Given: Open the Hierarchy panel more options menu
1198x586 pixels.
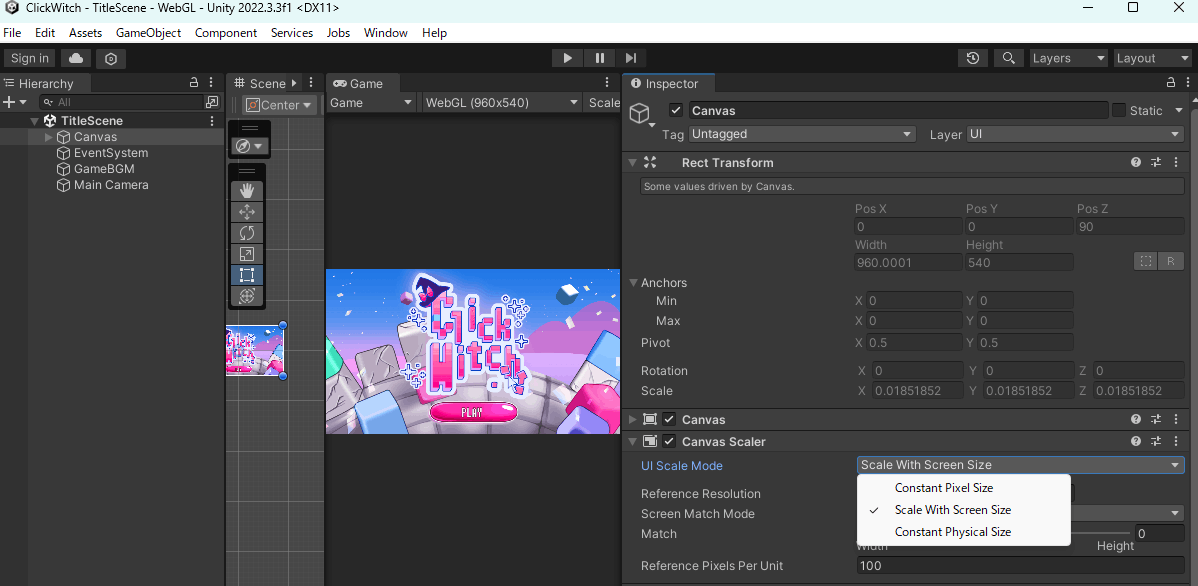Looking at the screenshot, I should [x=212, y=83].
